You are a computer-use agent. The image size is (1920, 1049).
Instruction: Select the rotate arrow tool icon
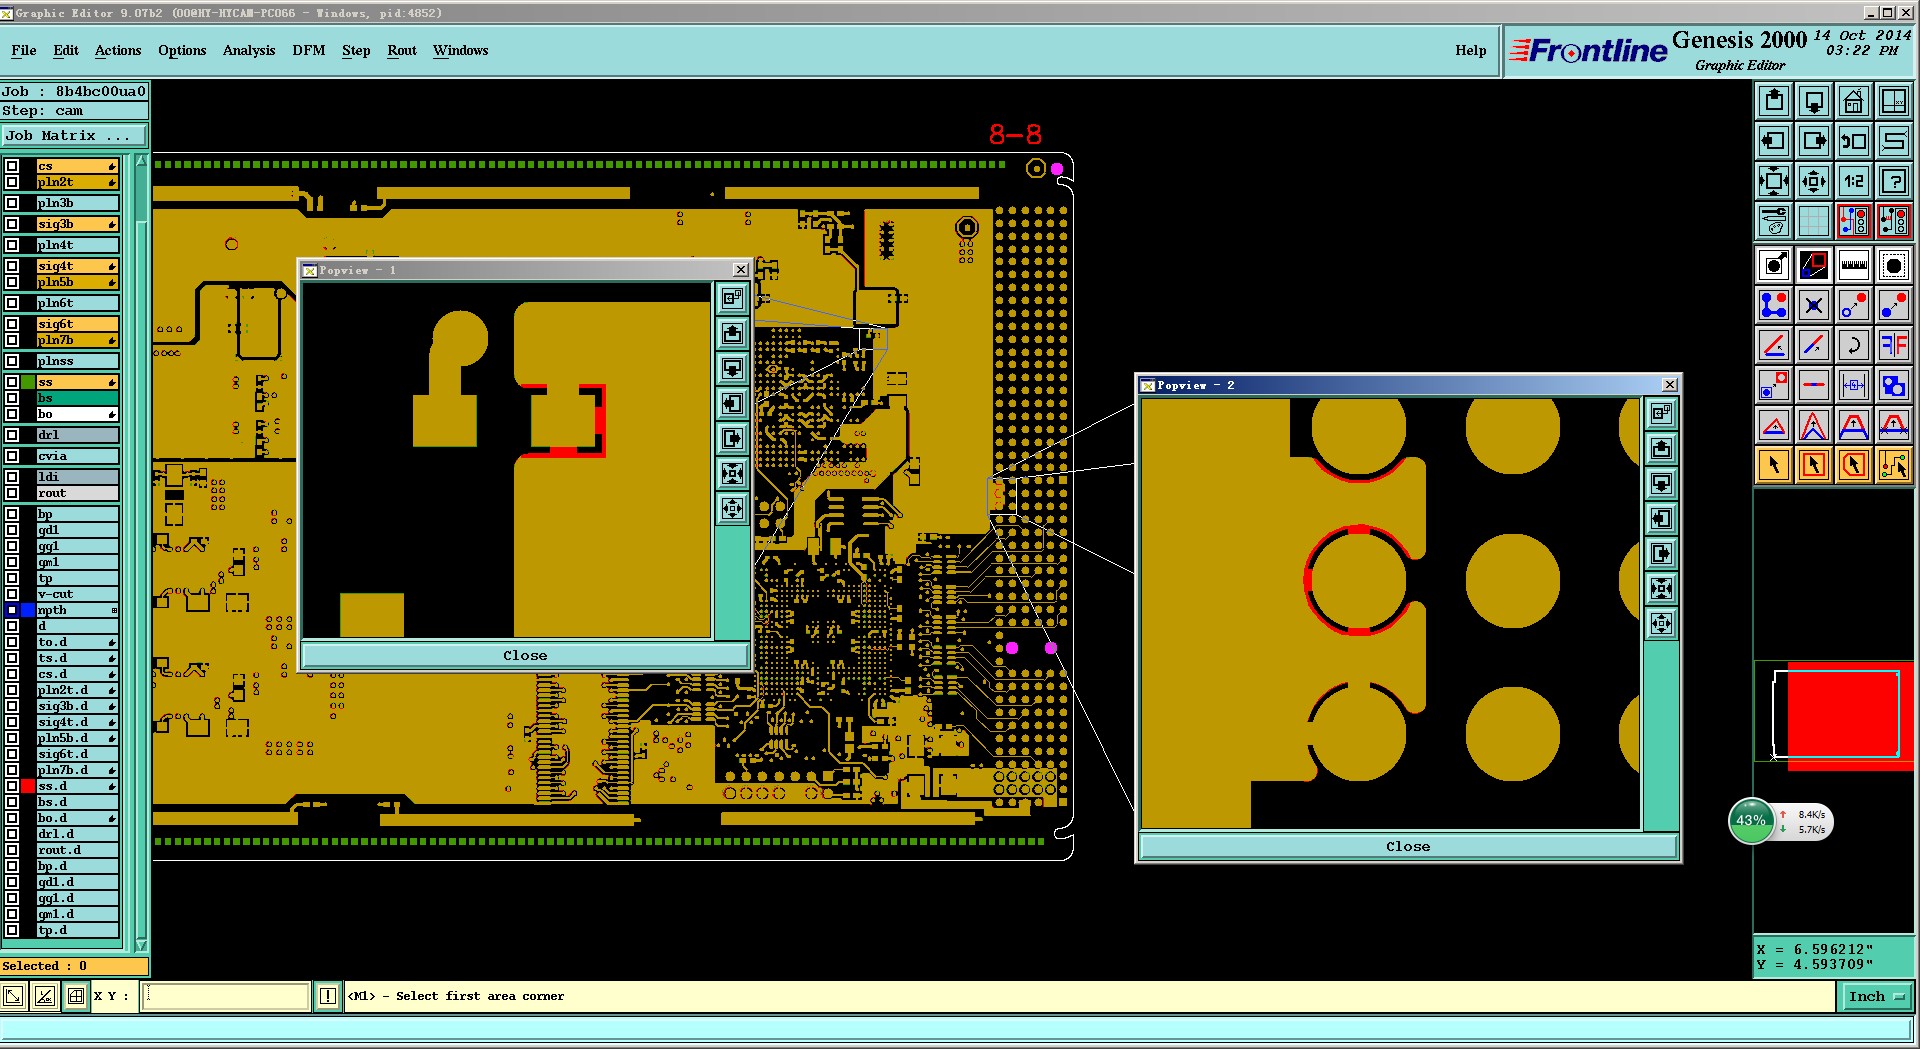point(1853,345)
